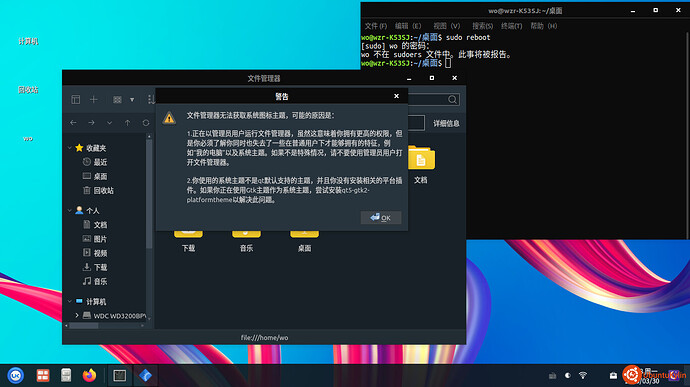Open 帮助(H) menu in terminal
Image resolution: width=690 pixels, height=387 pixels.
click(543, 26)
